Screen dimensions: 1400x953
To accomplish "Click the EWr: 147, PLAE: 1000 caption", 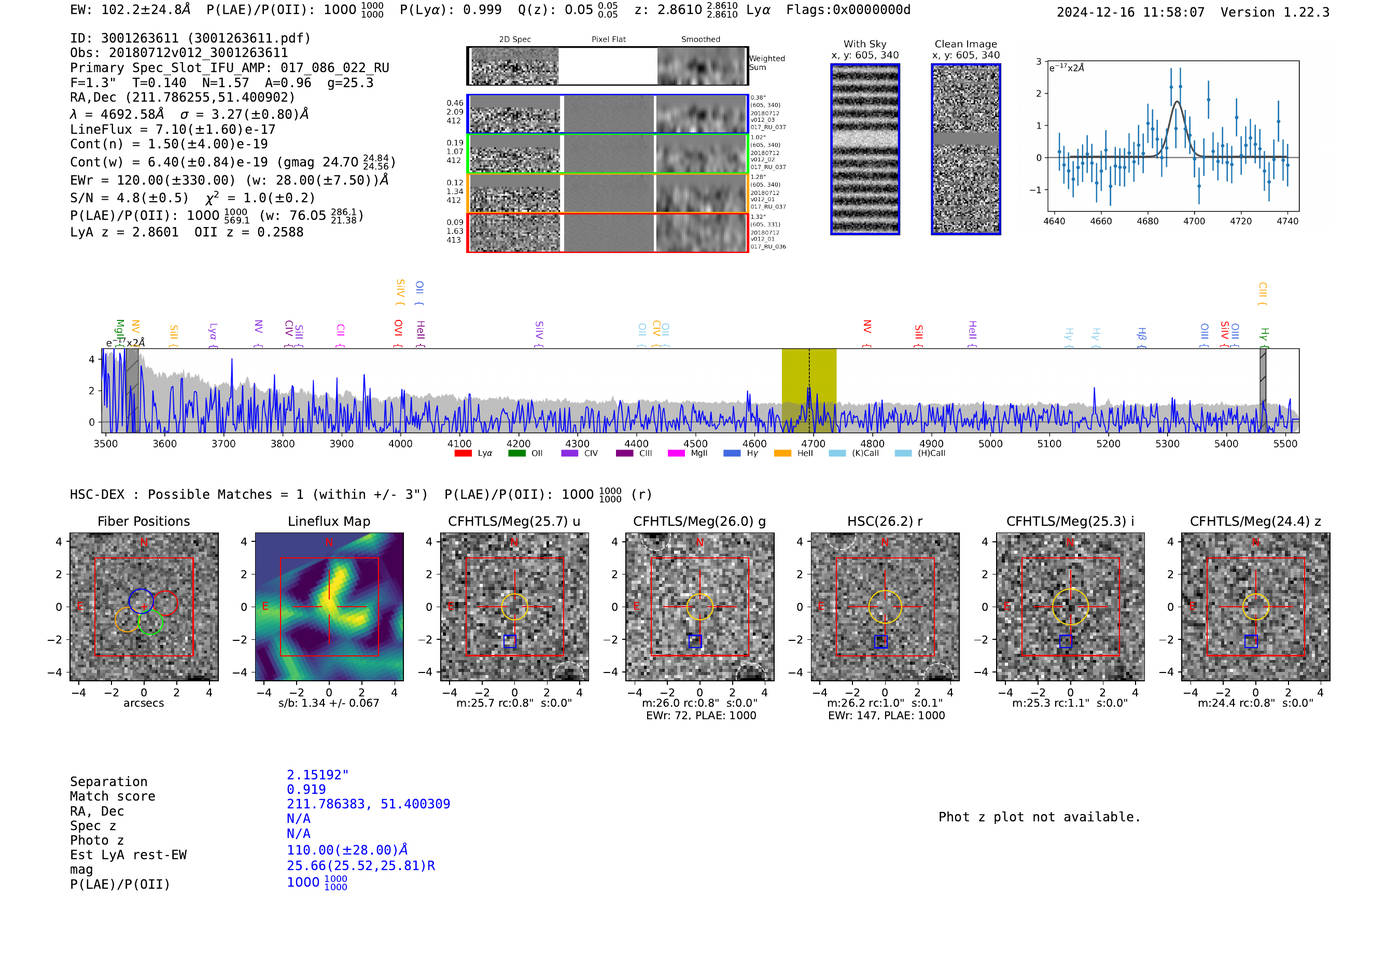I will coord(886,715).
